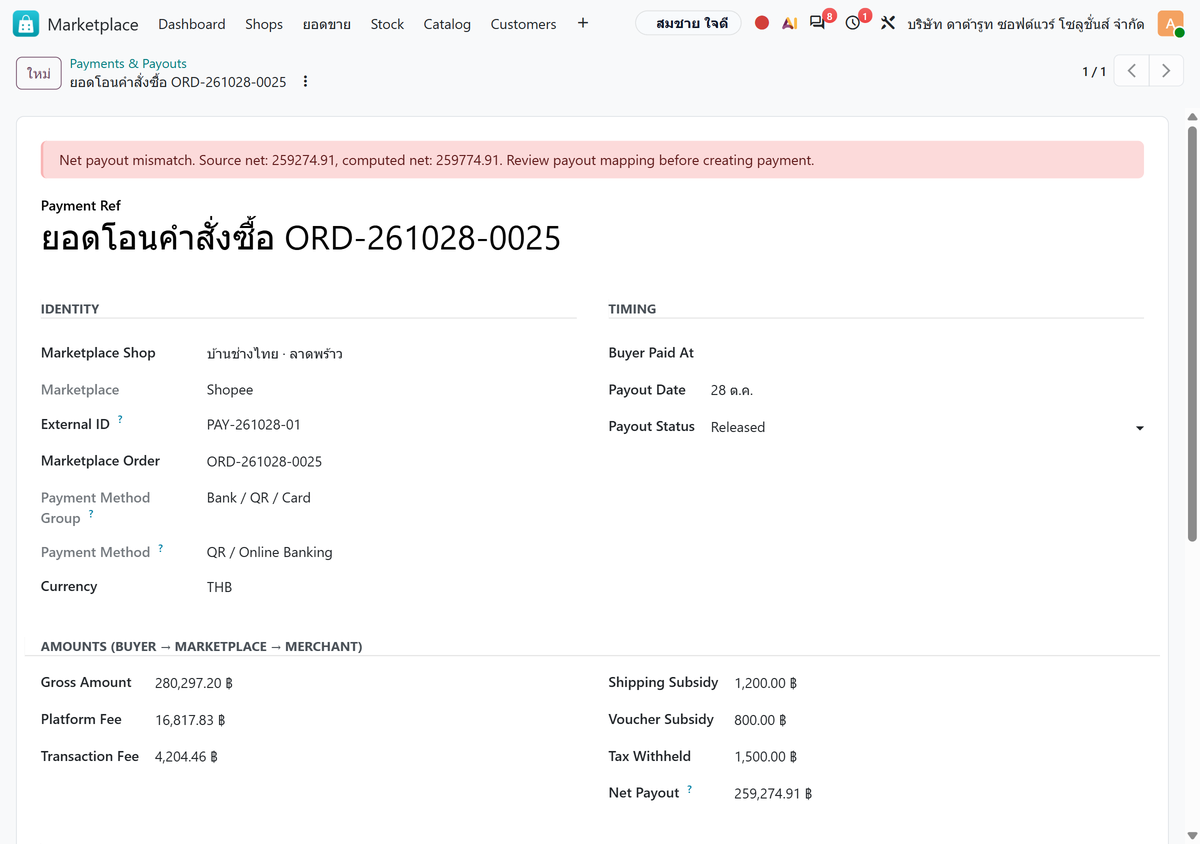Open the ยอดขาย menu
Viewport: 1200px width, 844px height.
[x=327, y=24]
